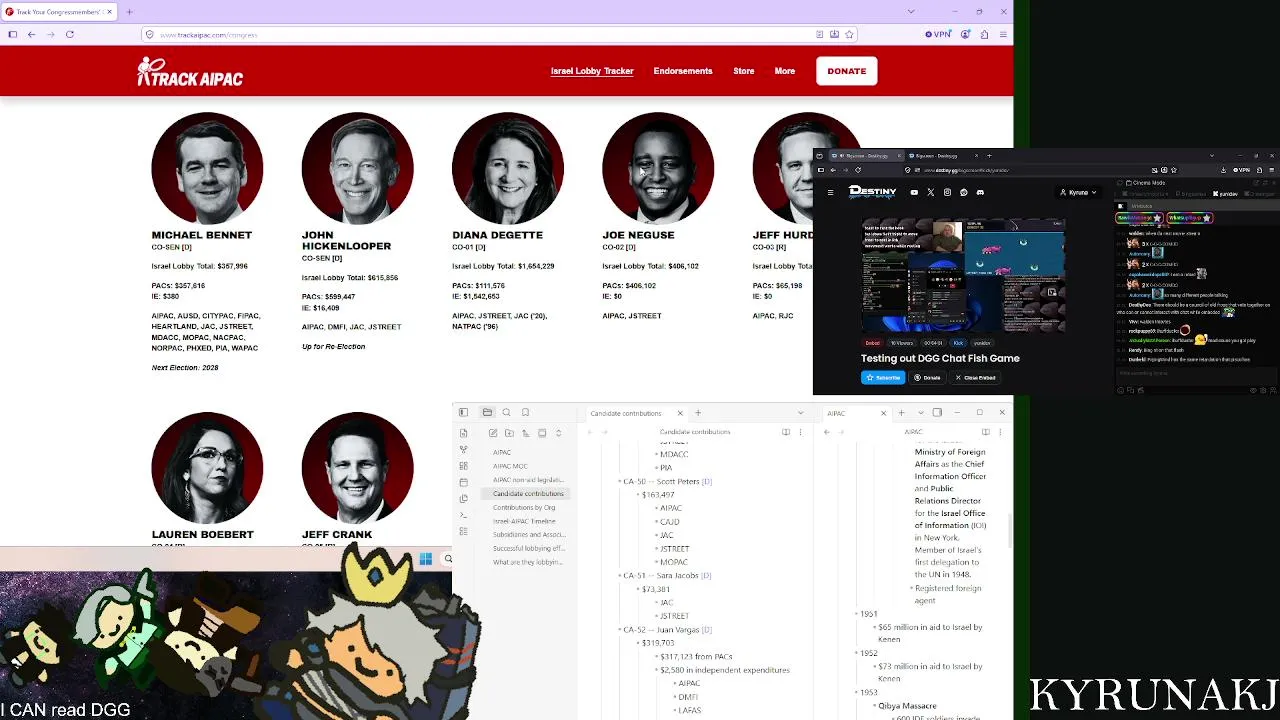This screenshot has height=720, width=1280.
Task: Create a new folder in Obsidian
Action: point(509,433)
